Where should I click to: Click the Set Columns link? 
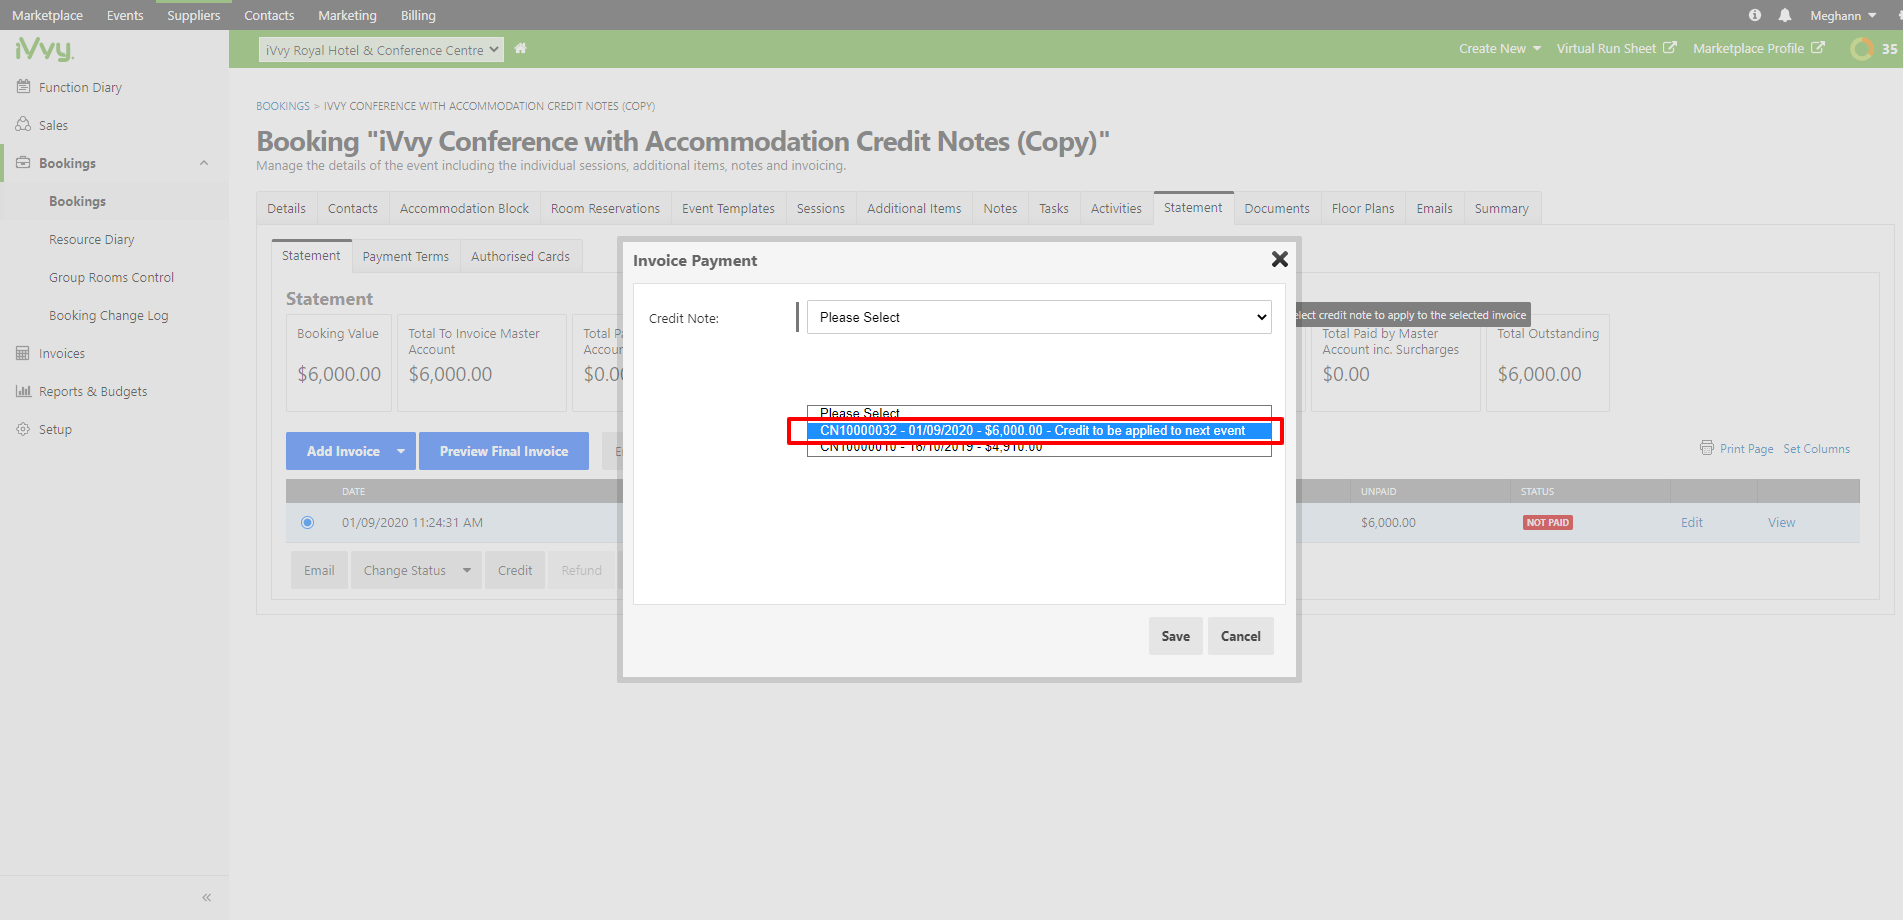click(x=1816, y=449)
